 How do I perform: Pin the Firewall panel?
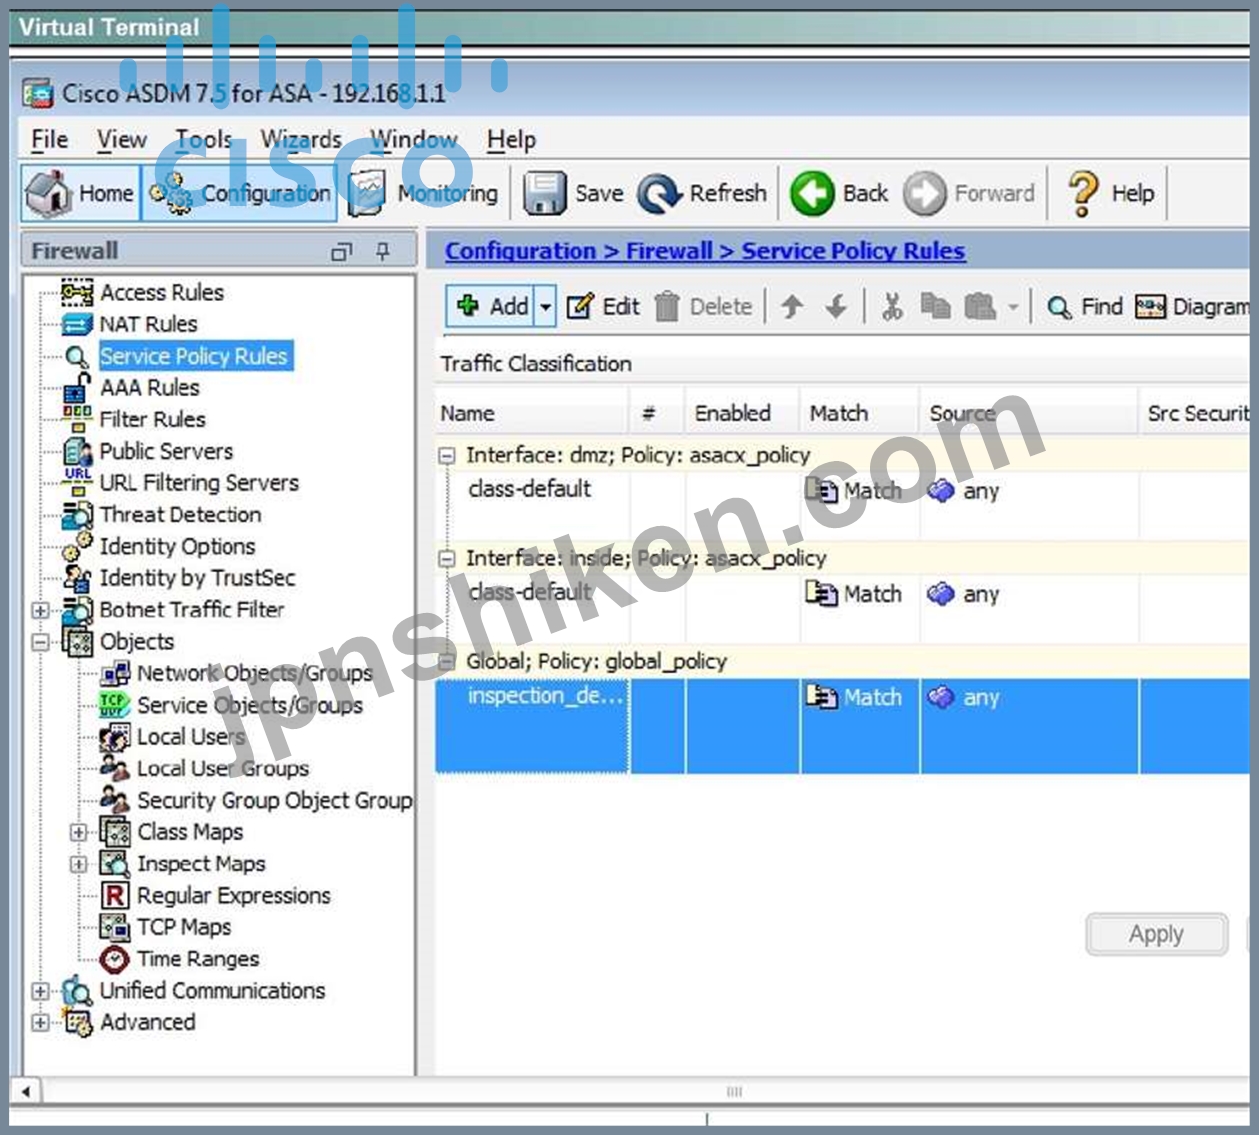383,252
